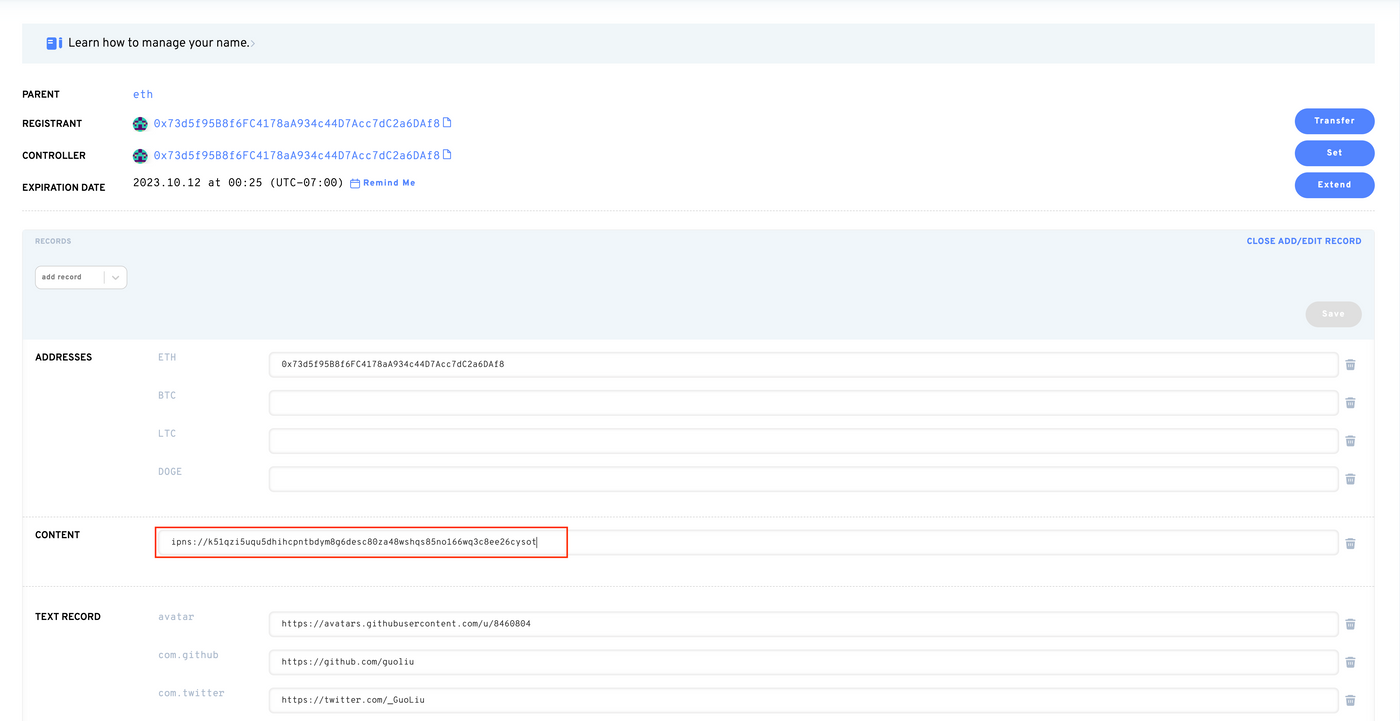
Task: Delete the avatar text record
Action: point(1350,624)
